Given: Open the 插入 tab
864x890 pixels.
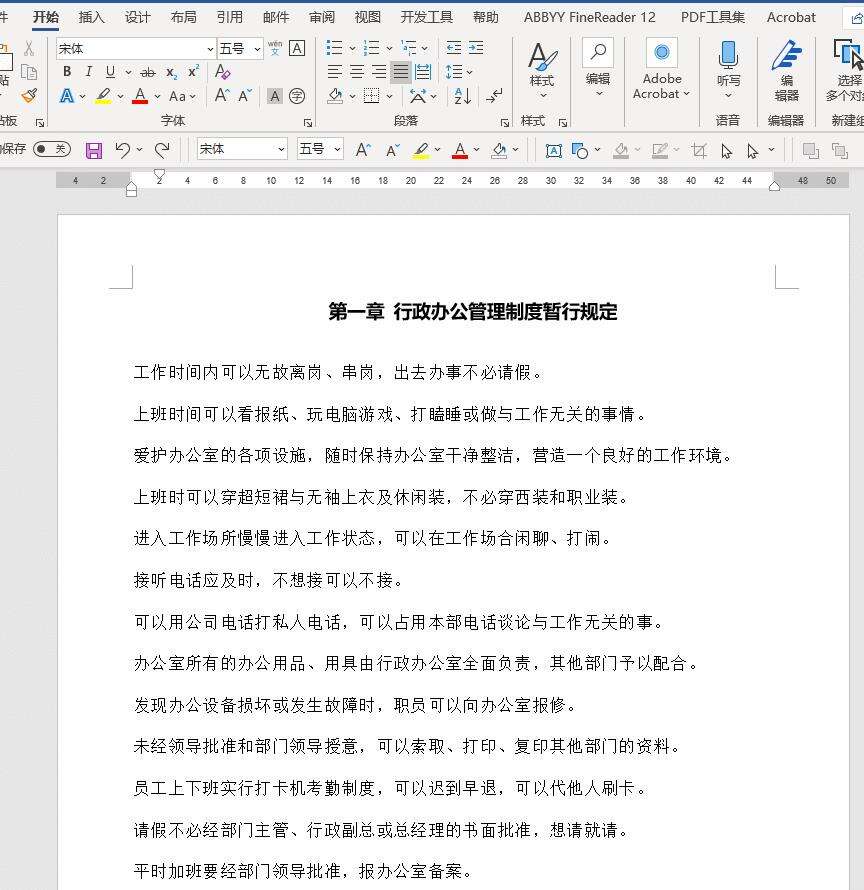Looking at the screenshot, I should [x=91, y=17].
